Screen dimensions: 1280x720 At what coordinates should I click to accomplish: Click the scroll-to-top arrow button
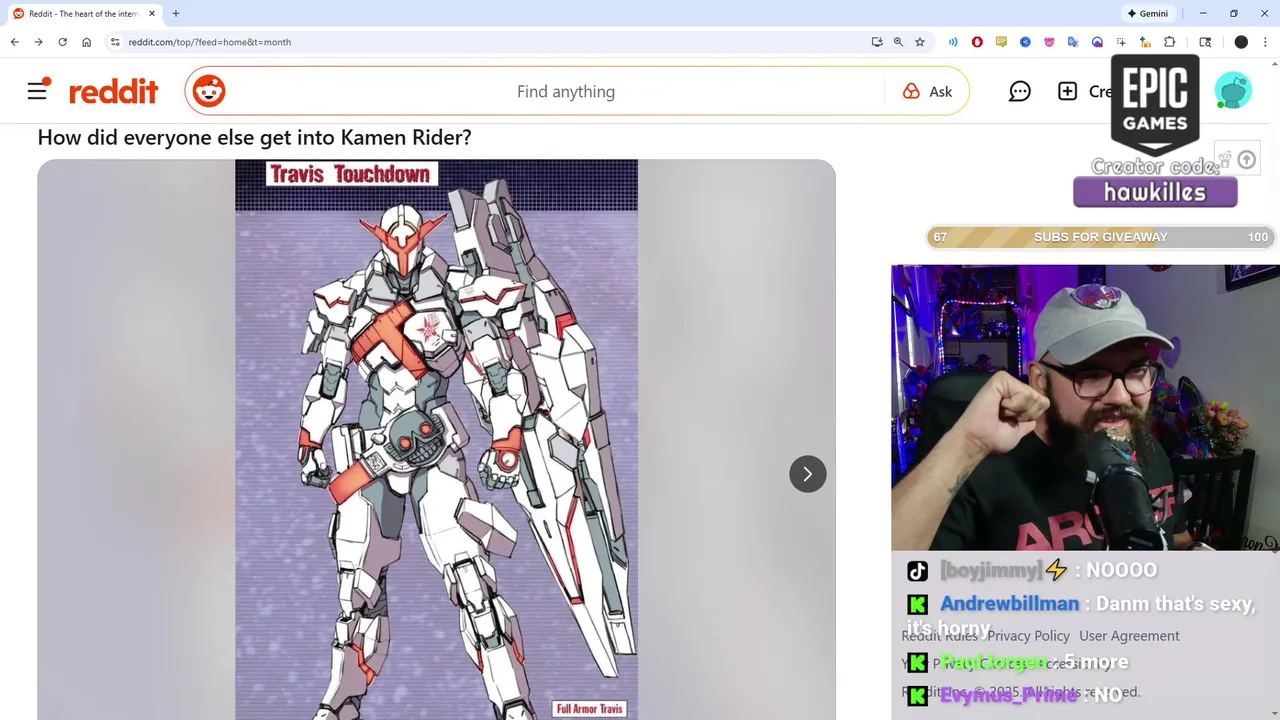1246,160
